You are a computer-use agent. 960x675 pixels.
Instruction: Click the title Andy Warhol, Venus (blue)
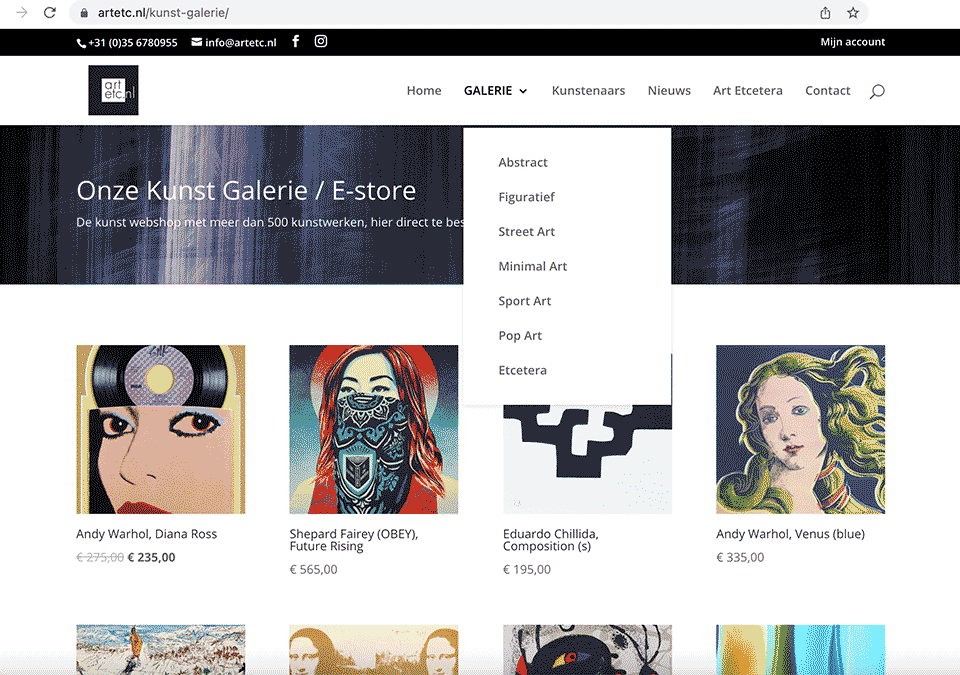790,534
